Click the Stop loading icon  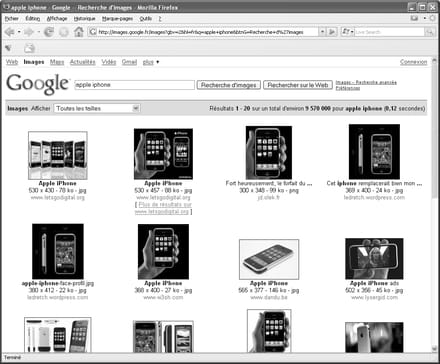64,32
